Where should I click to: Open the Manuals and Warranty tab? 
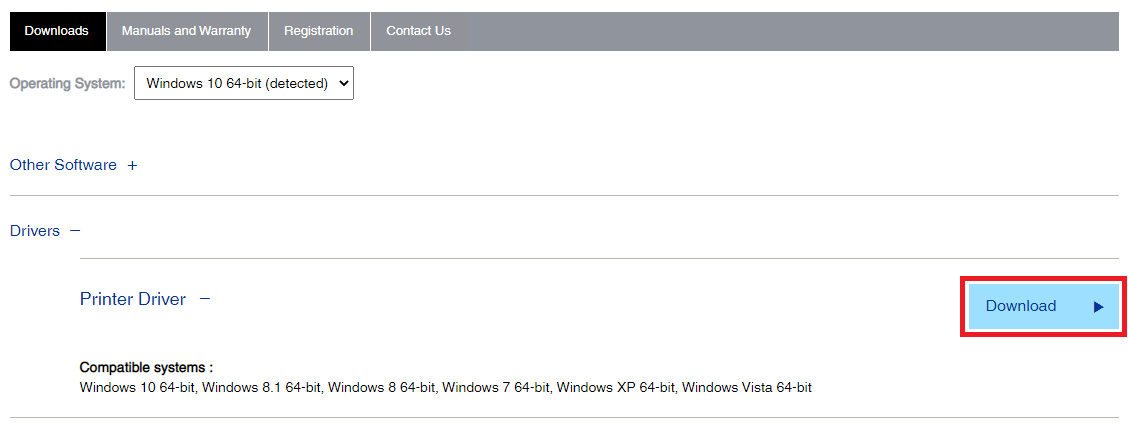coord(187,31)
